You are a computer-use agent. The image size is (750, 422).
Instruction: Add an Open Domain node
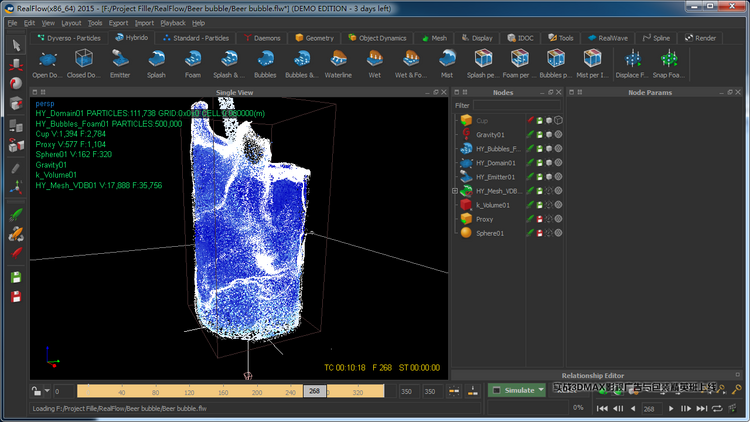pyautogui.click(x=47, y=64)
